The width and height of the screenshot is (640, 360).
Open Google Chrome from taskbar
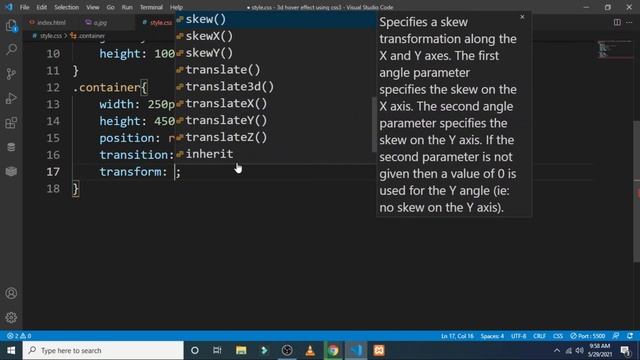[x=333, y=350]
